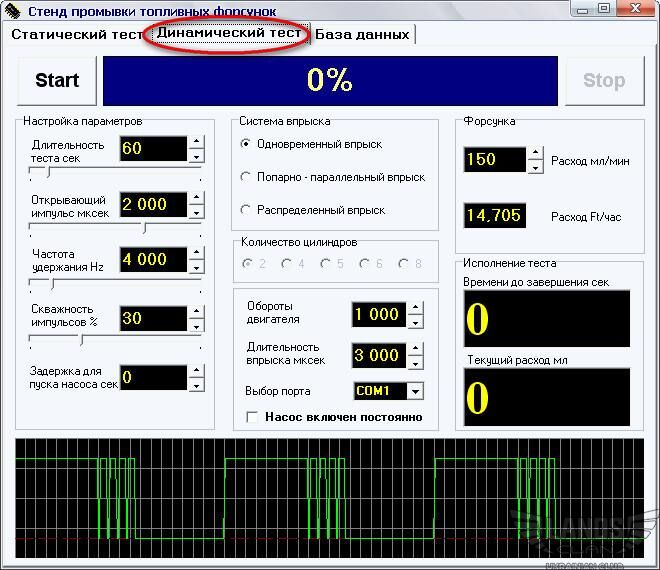The width and height of the screenshot is (660, 570).
Task: Open the База данных tab
Action: click(362, 34)
